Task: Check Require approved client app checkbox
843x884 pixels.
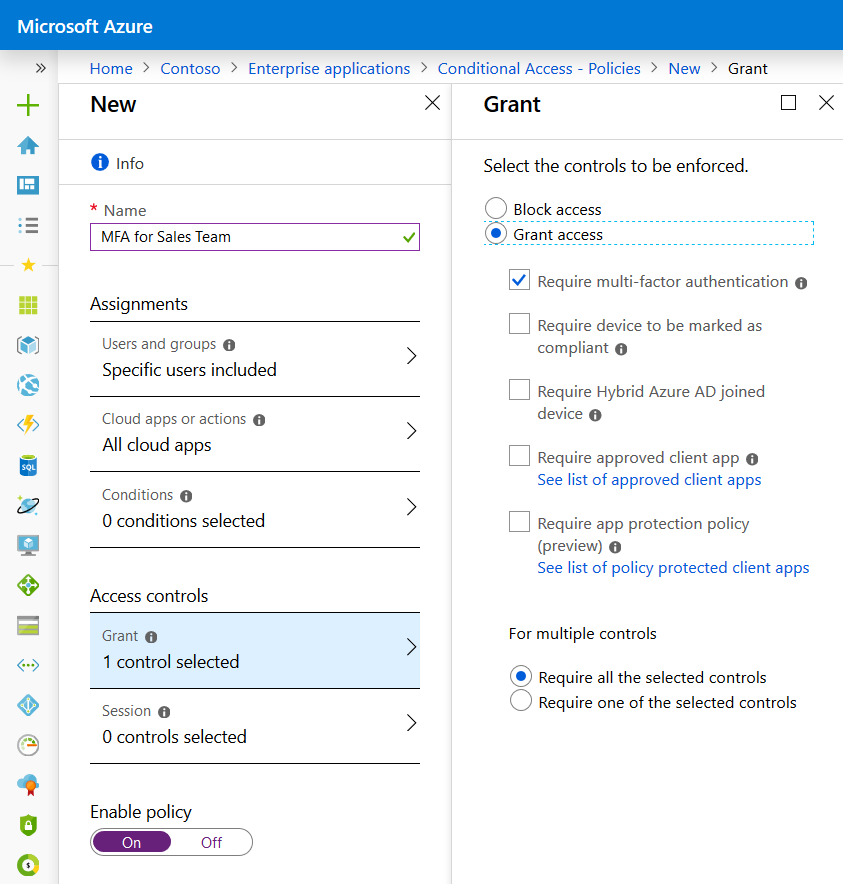Action: (x=519, y=456)
